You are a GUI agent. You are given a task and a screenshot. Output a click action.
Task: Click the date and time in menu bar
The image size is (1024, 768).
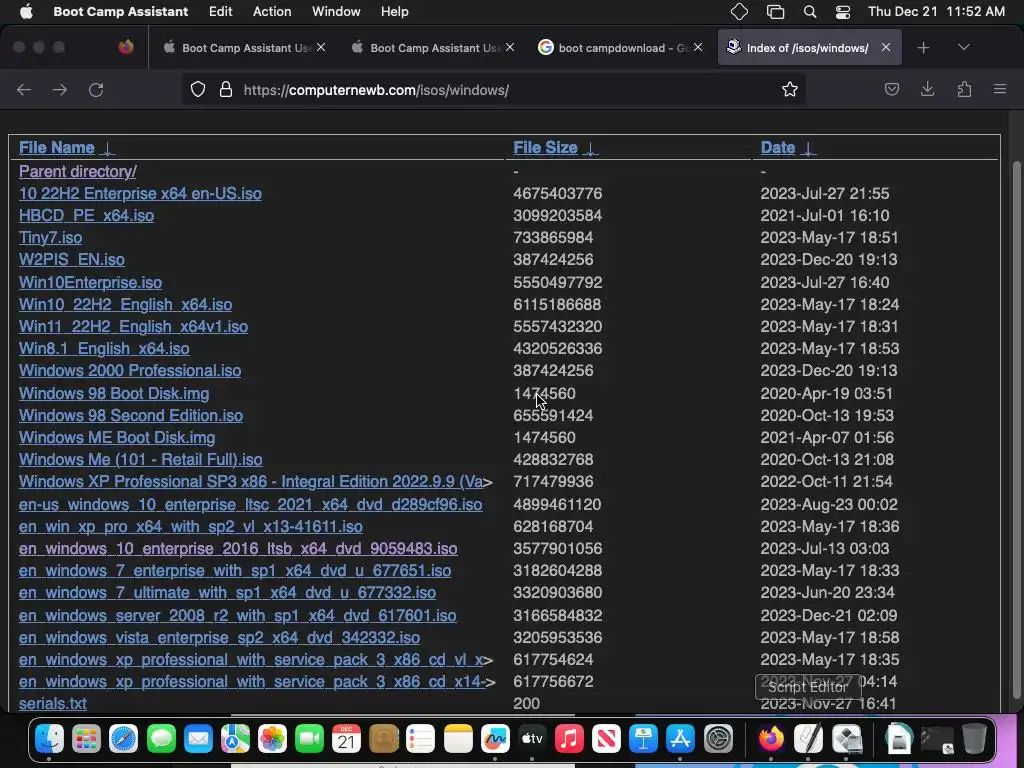pyautogui.click(x=936, y=12)
